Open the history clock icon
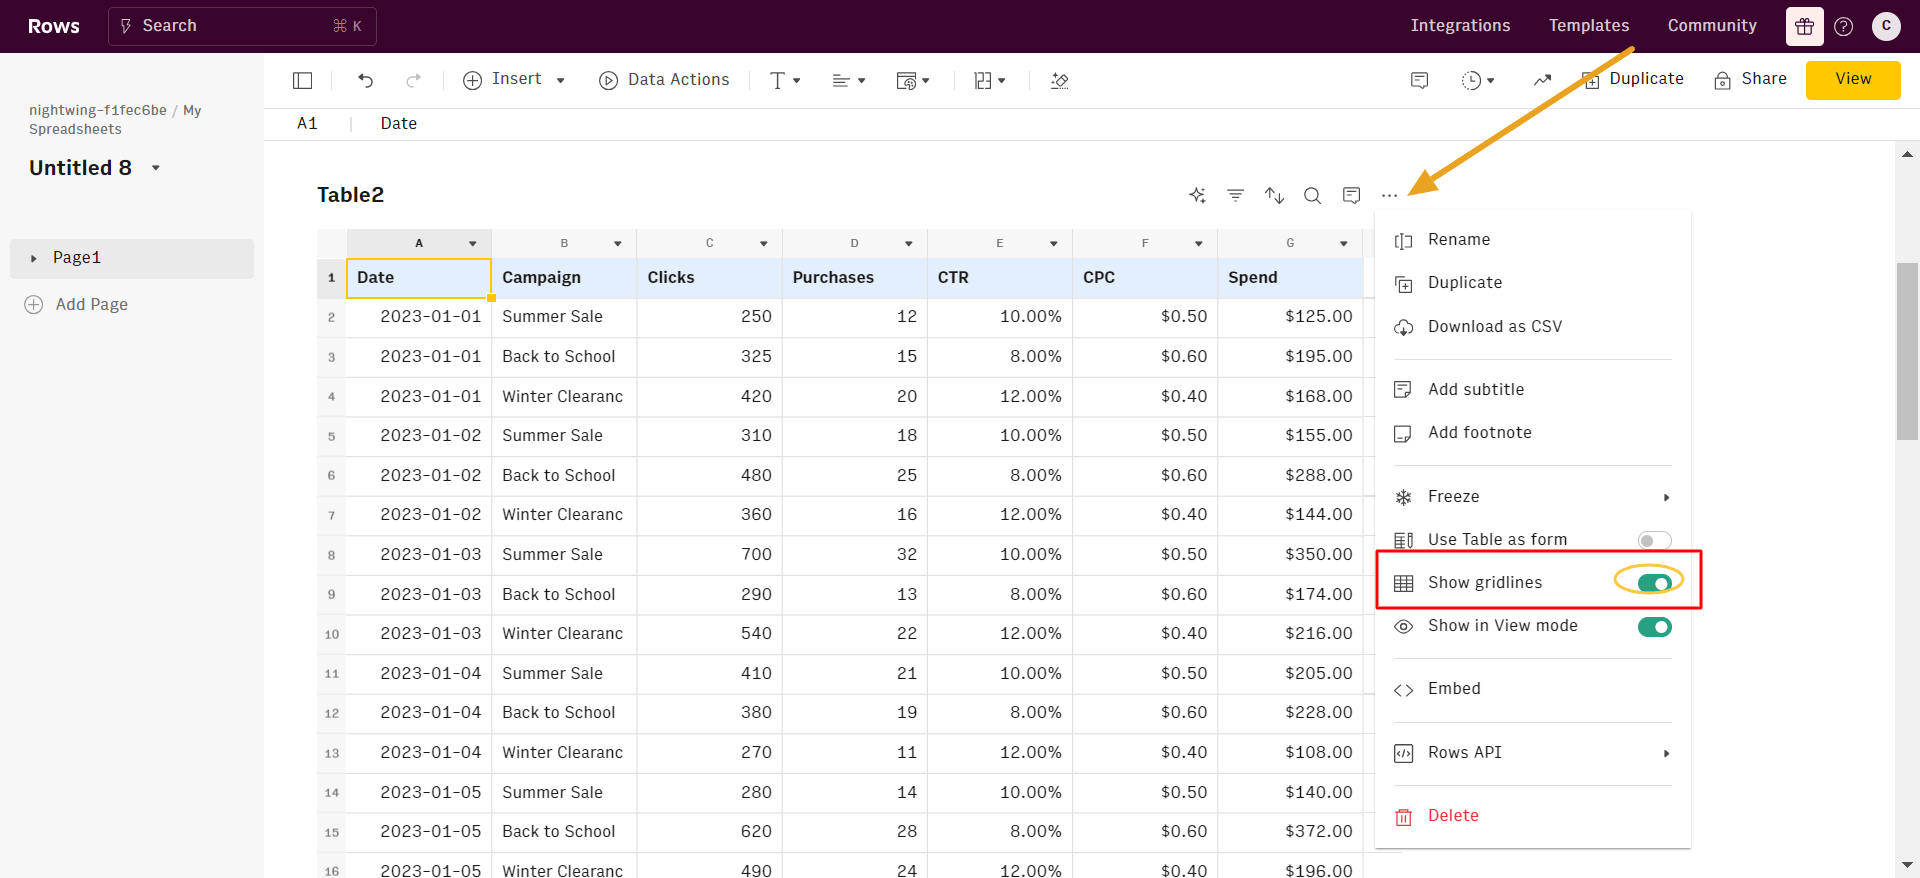Screen dimensions: 1920x878 click(1478, 80)
